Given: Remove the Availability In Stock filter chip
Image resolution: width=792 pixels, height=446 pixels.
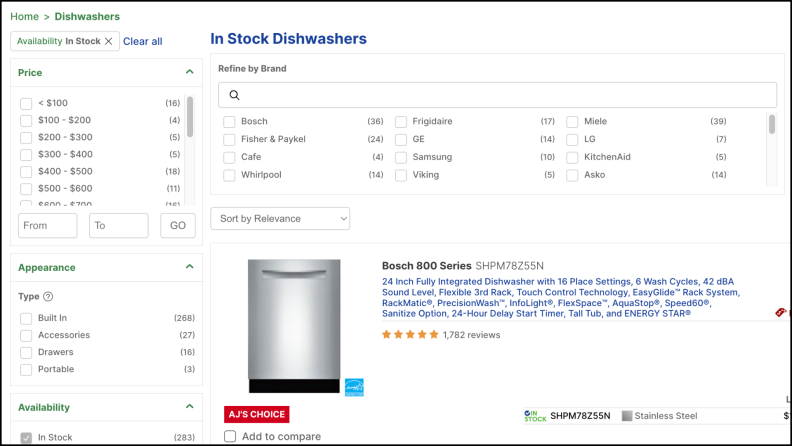Looking at the screenshot, I should (x=108, y=41).
